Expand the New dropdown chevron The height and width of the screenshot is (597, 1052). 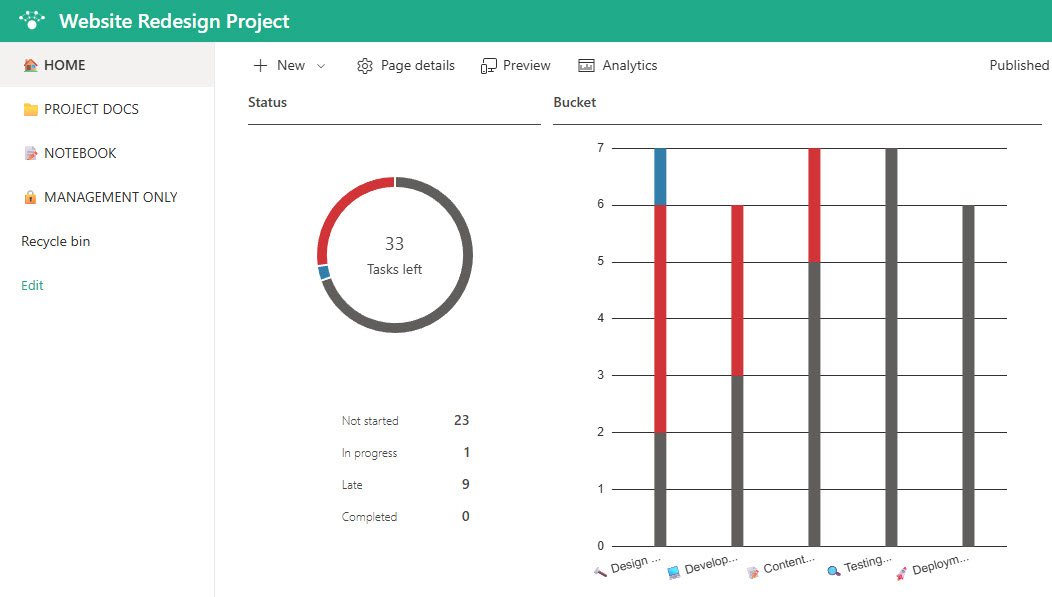coord(321,65)
